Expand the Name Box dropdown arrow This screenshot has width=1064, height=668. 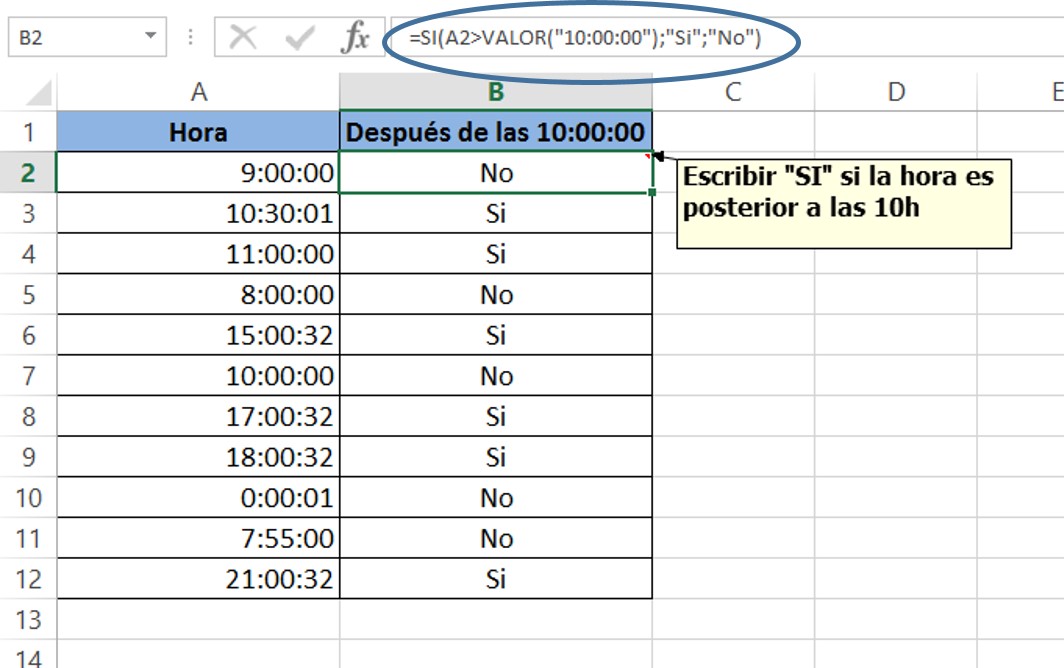click(x=151, y=38)
